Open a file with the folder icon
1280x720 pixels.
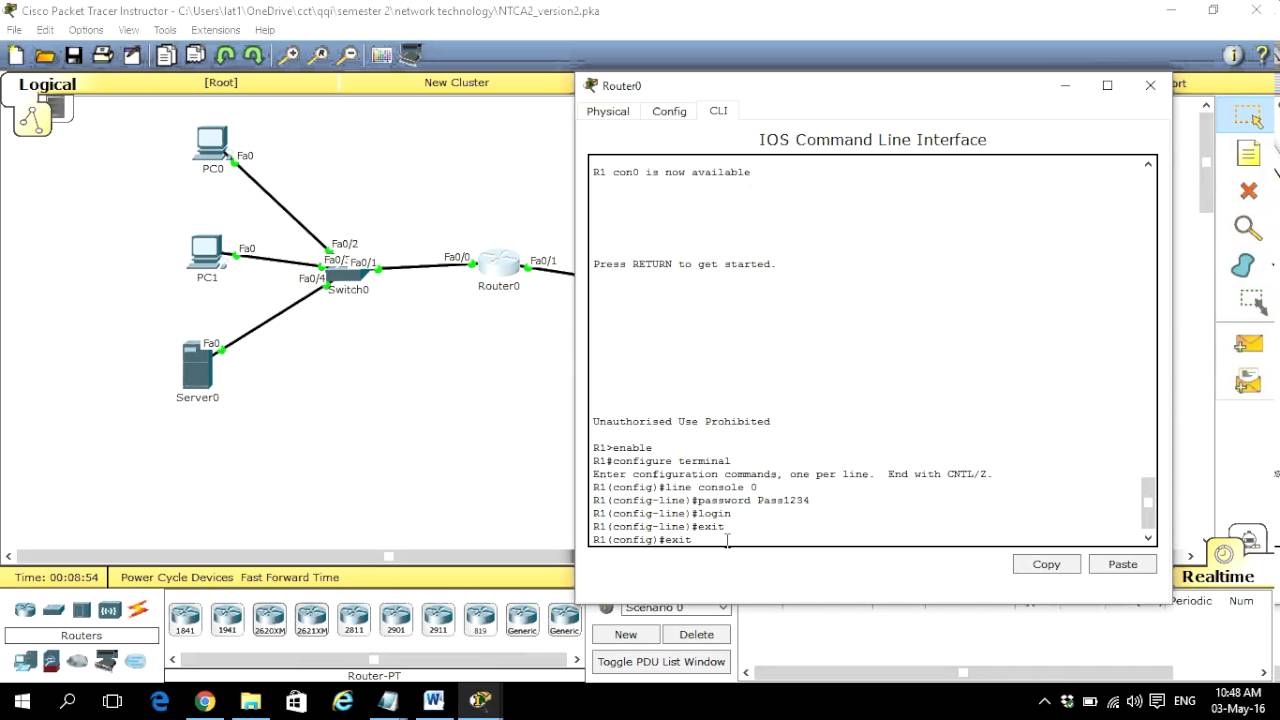(44, 56)
